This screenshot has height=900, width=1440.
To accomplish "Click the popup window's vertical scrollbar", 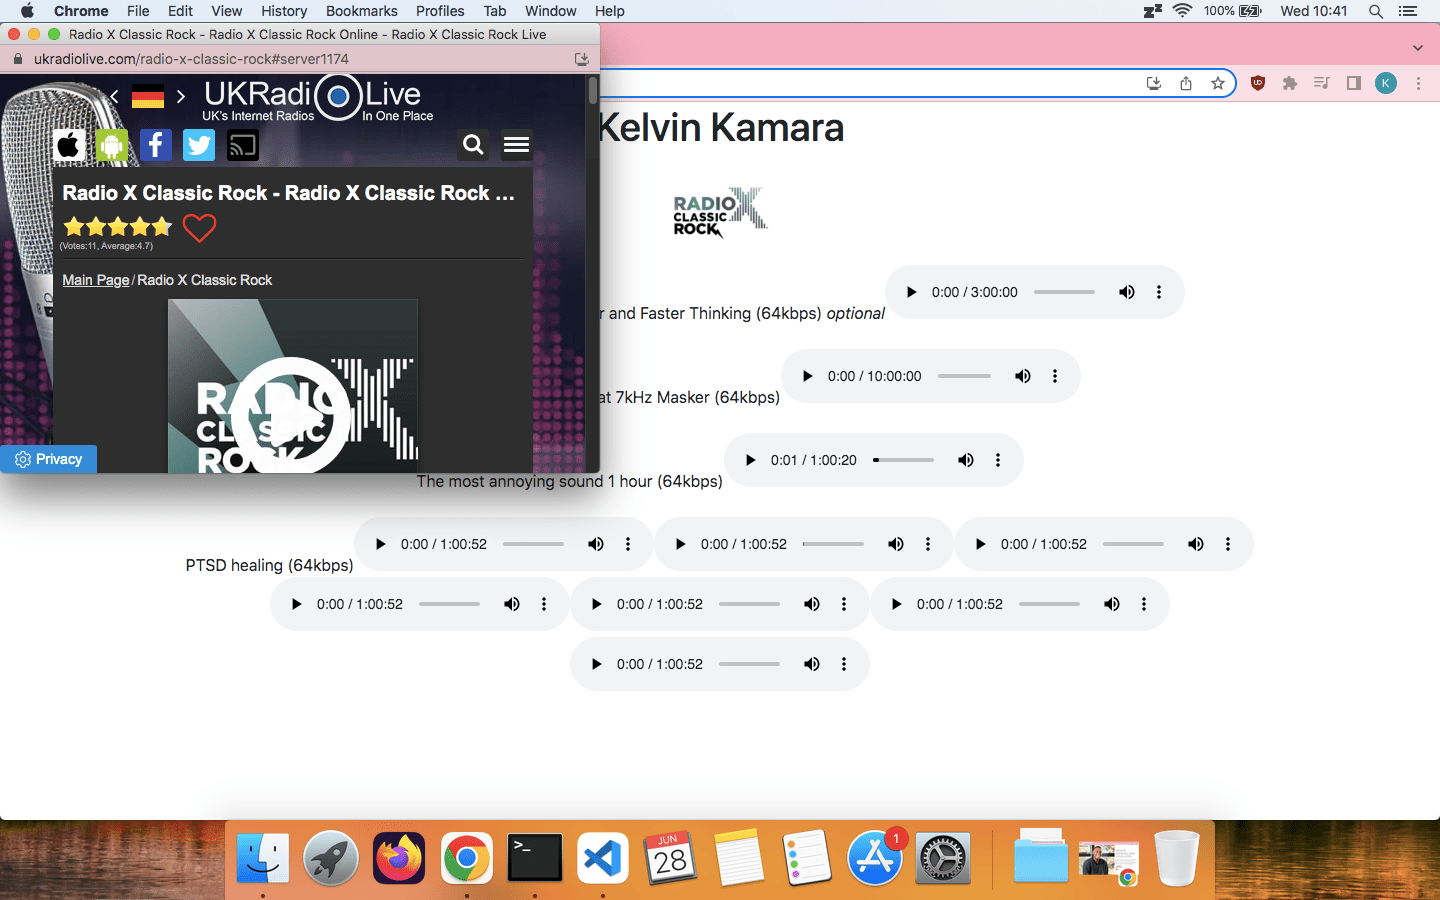I will [x=593, y=90].
